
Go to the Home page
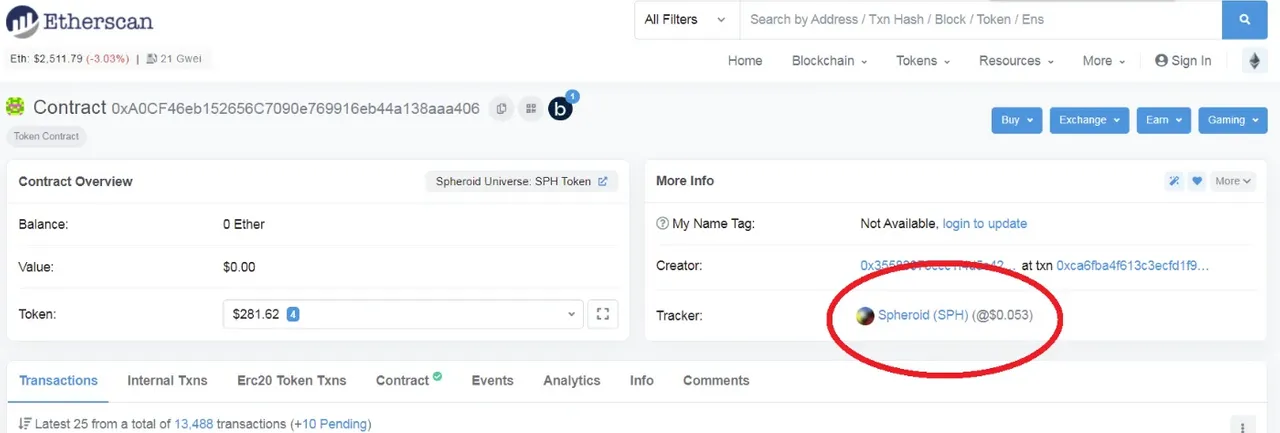(x=745, y=61)
